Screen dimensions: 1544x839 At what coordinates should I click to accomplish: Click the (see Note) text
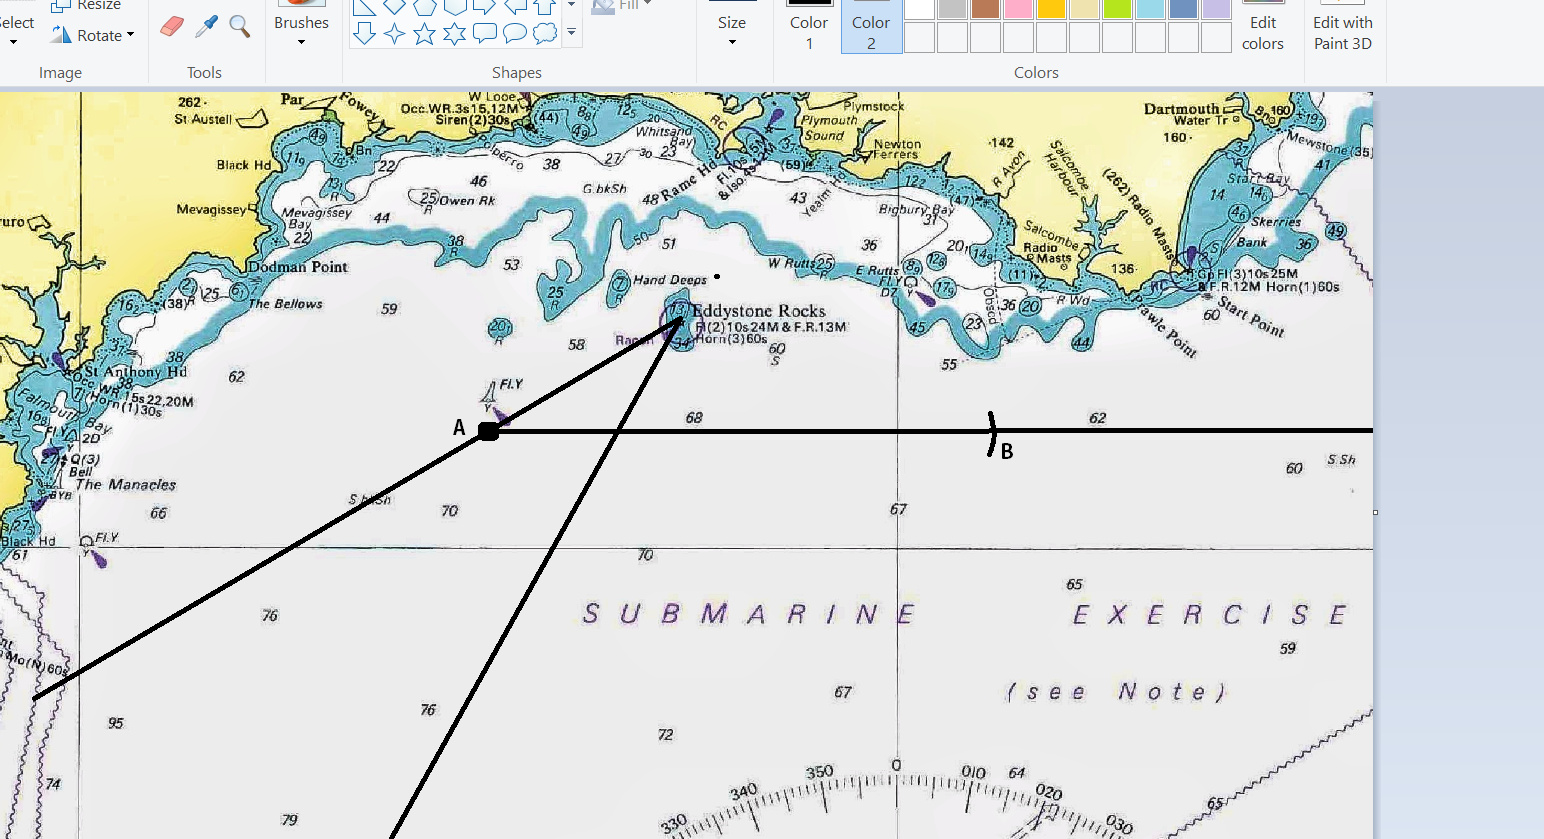1116,691
